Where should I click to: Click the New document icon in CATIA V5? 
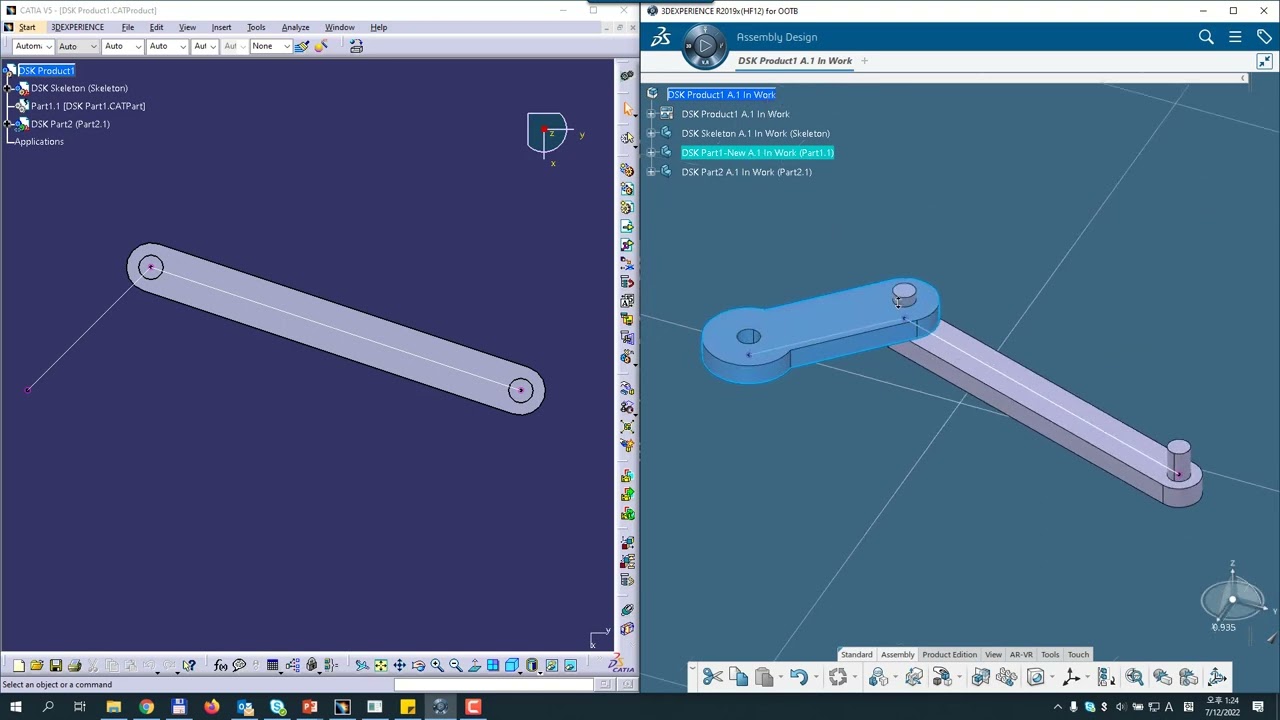pyautogui.click(x=18, y=665)
